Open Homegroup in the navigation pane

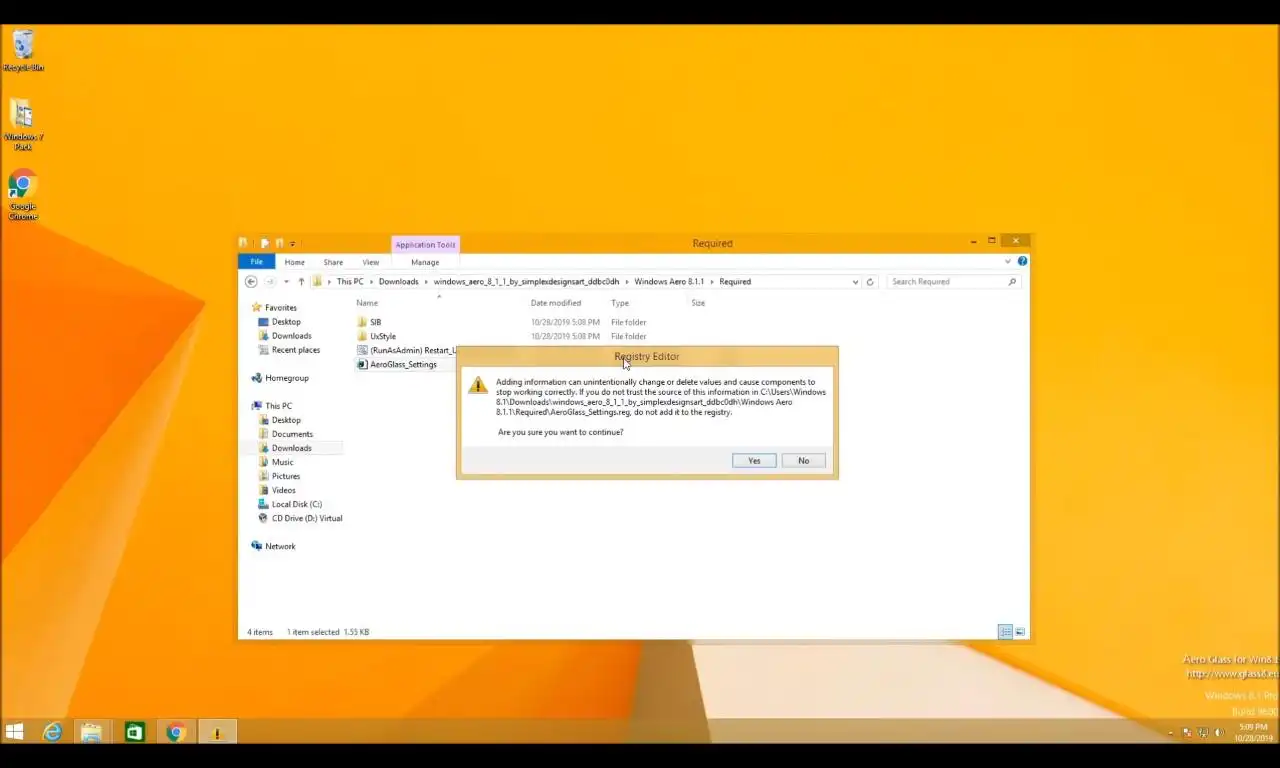click(x=280, y=378)
